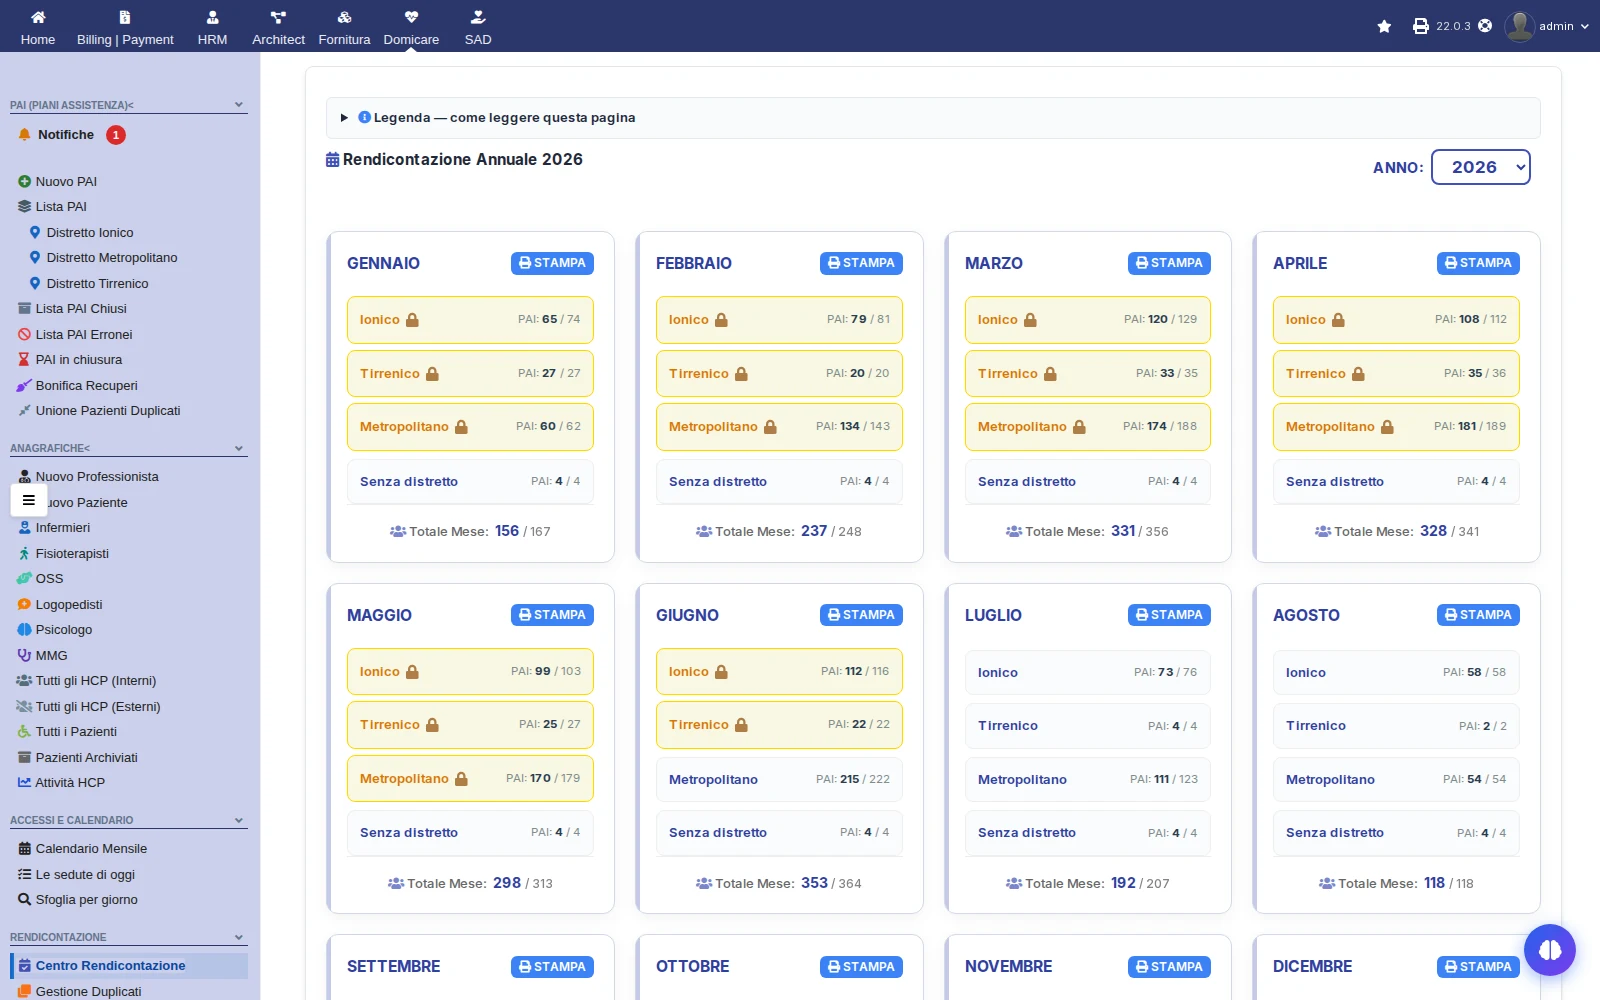Screen dimensions: 1600x1000
Task: Click the lock icon on Gennaio Ionico
Action: click(x=412, y=320)
